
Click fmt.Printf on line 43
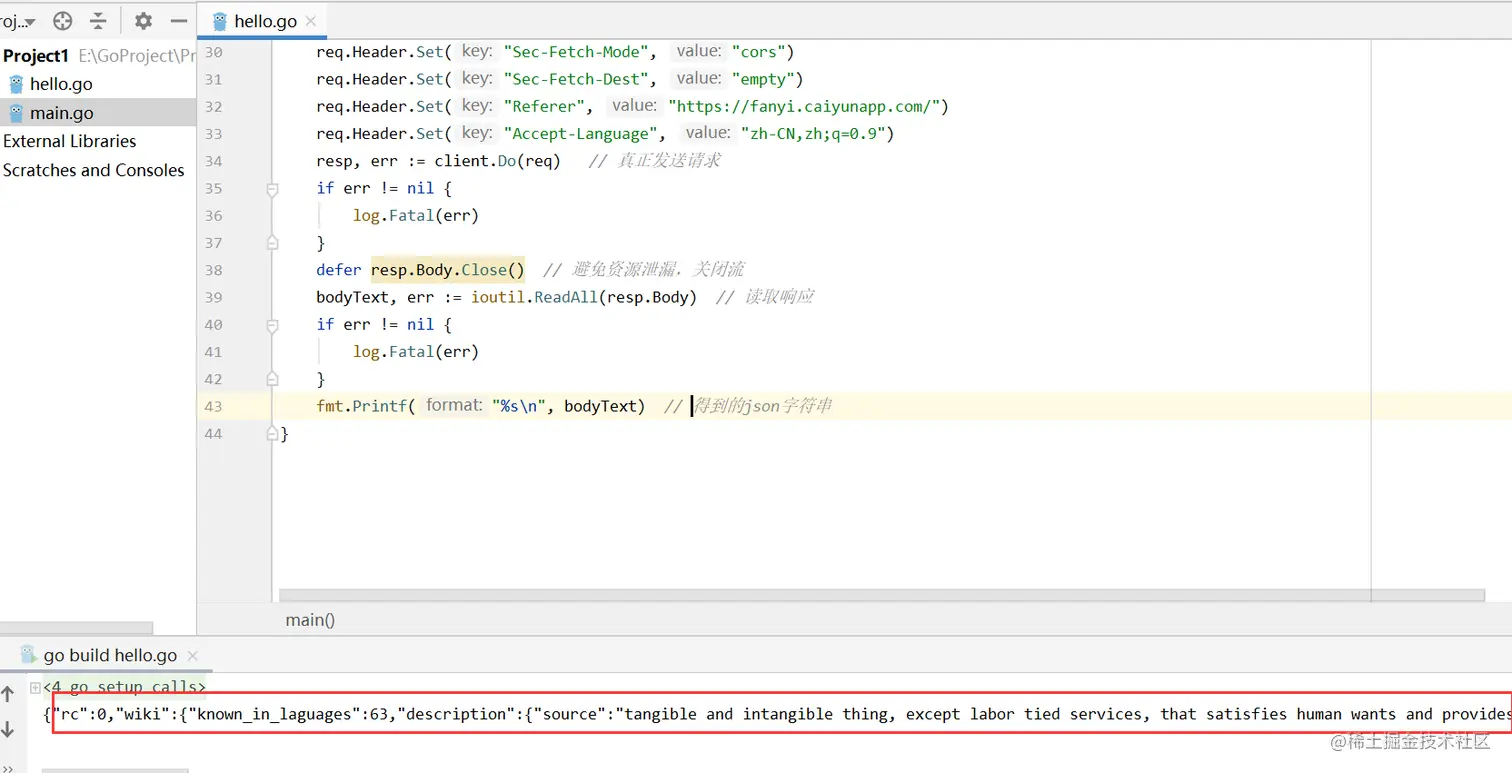pyautogui.click(x=362, y=406)
